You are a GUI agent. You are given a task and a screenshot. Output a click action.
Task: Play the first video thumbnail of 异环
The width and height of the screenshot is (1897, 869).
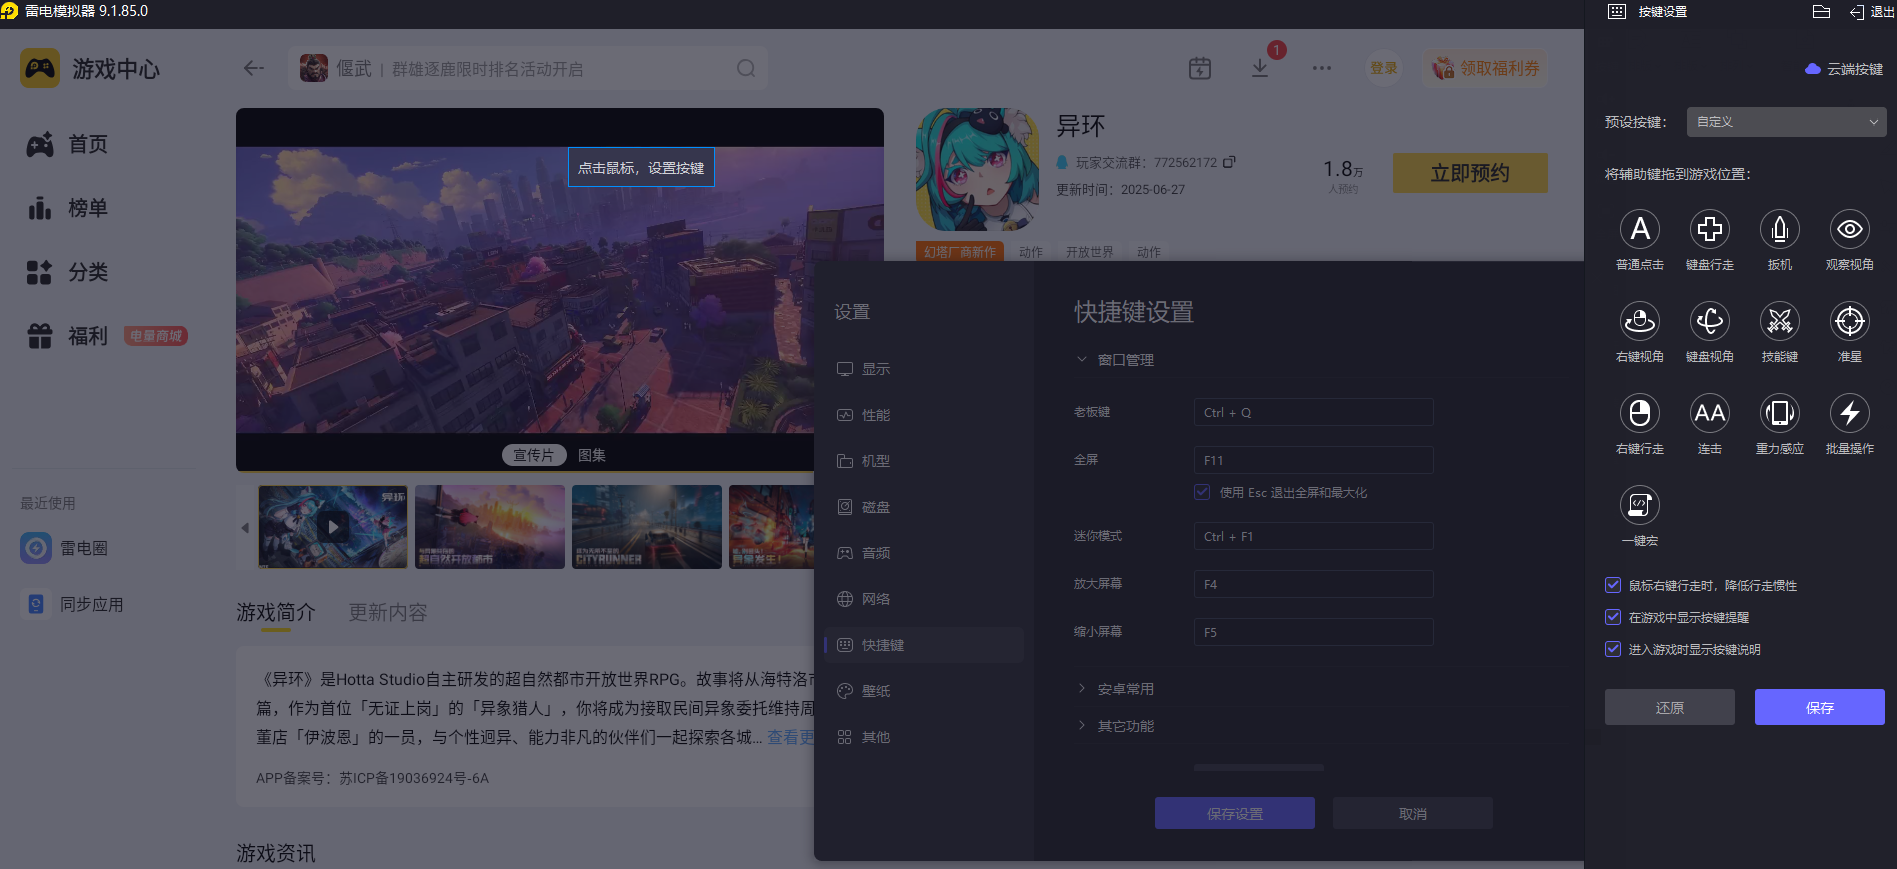pos(333,526)
